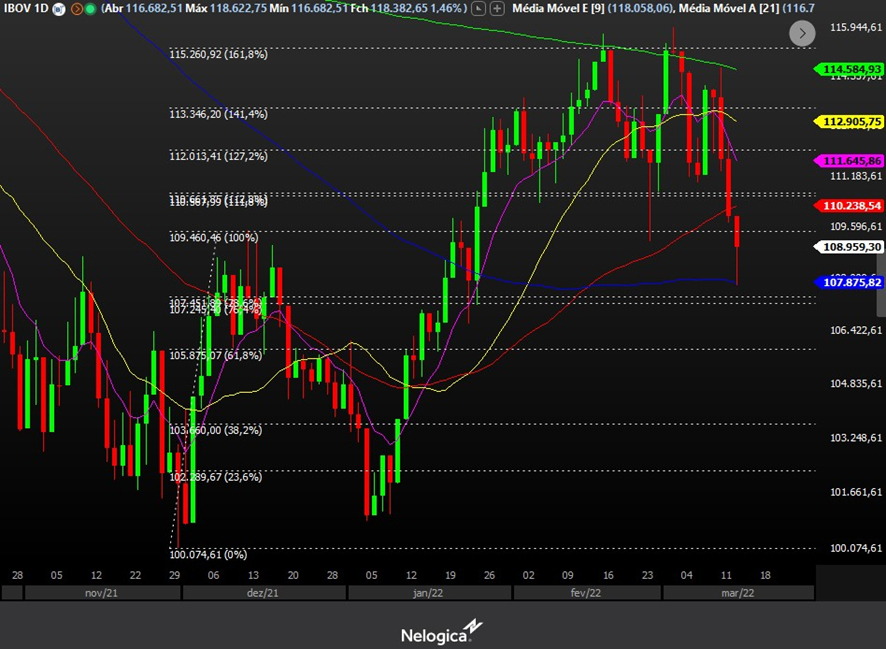Screen dimensions: 886x649
Task: Click the small chart-corner button before the plus
Action: coord(479,8)
